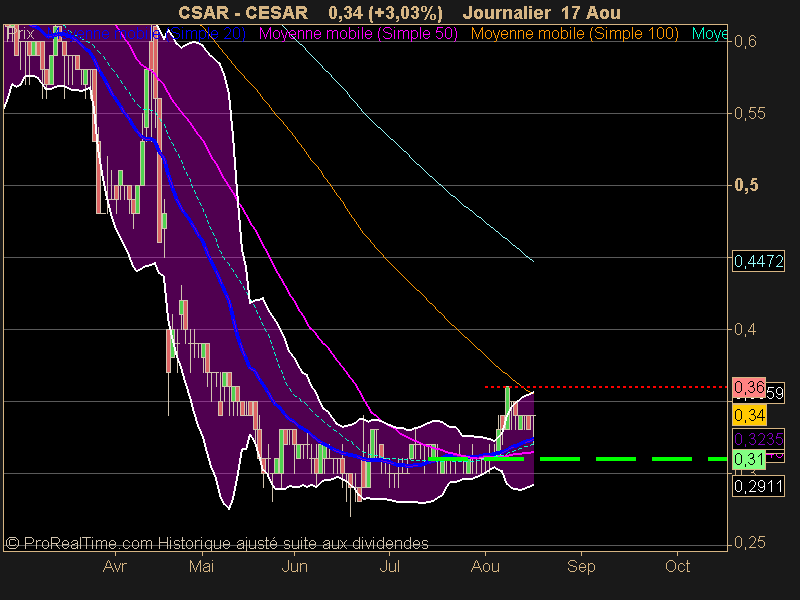
Task: Click the bold 0,5 axis value
Action: tap(746, 185)
